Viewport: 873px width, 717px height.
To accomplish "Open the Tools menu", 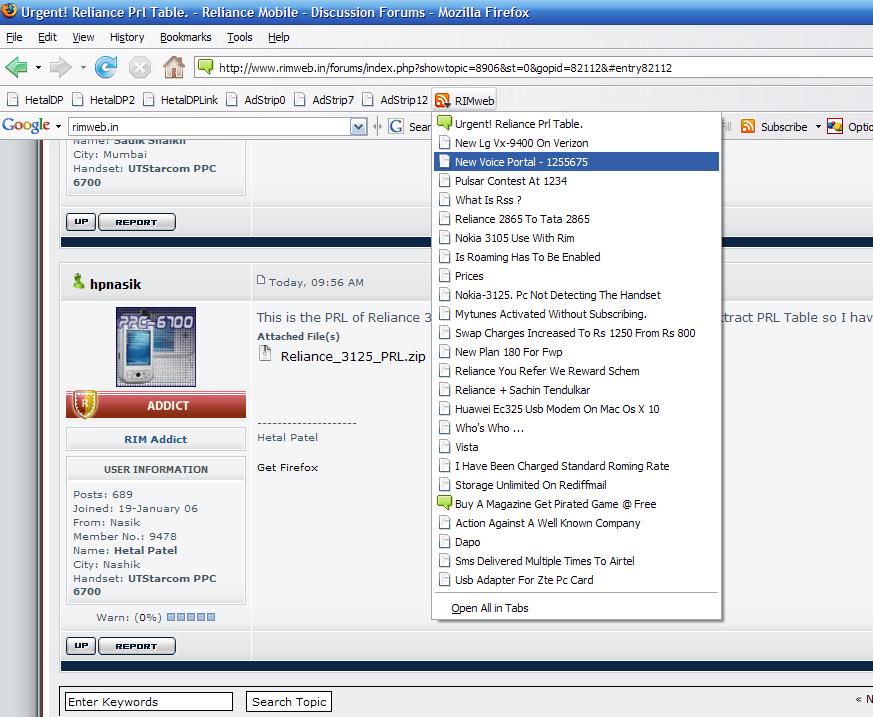I will [239, 37].
